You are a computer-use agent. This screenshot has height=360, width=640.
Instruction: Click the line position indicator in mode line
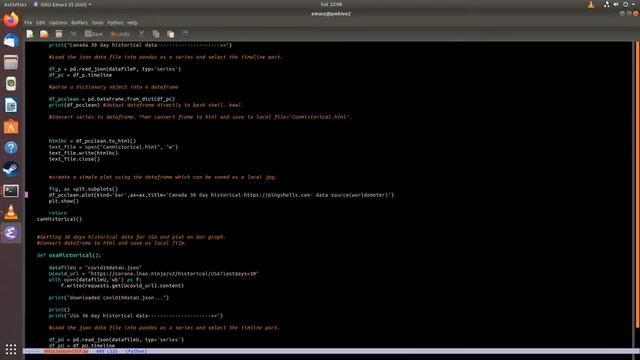point(106,351)
